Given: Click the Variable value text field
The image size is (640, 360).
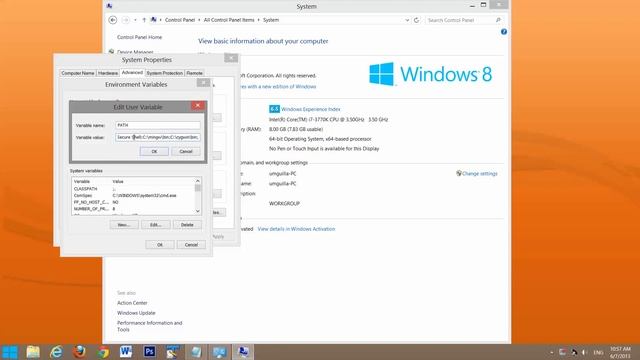Looking at the screenshot, I should [x=158, y=138].
